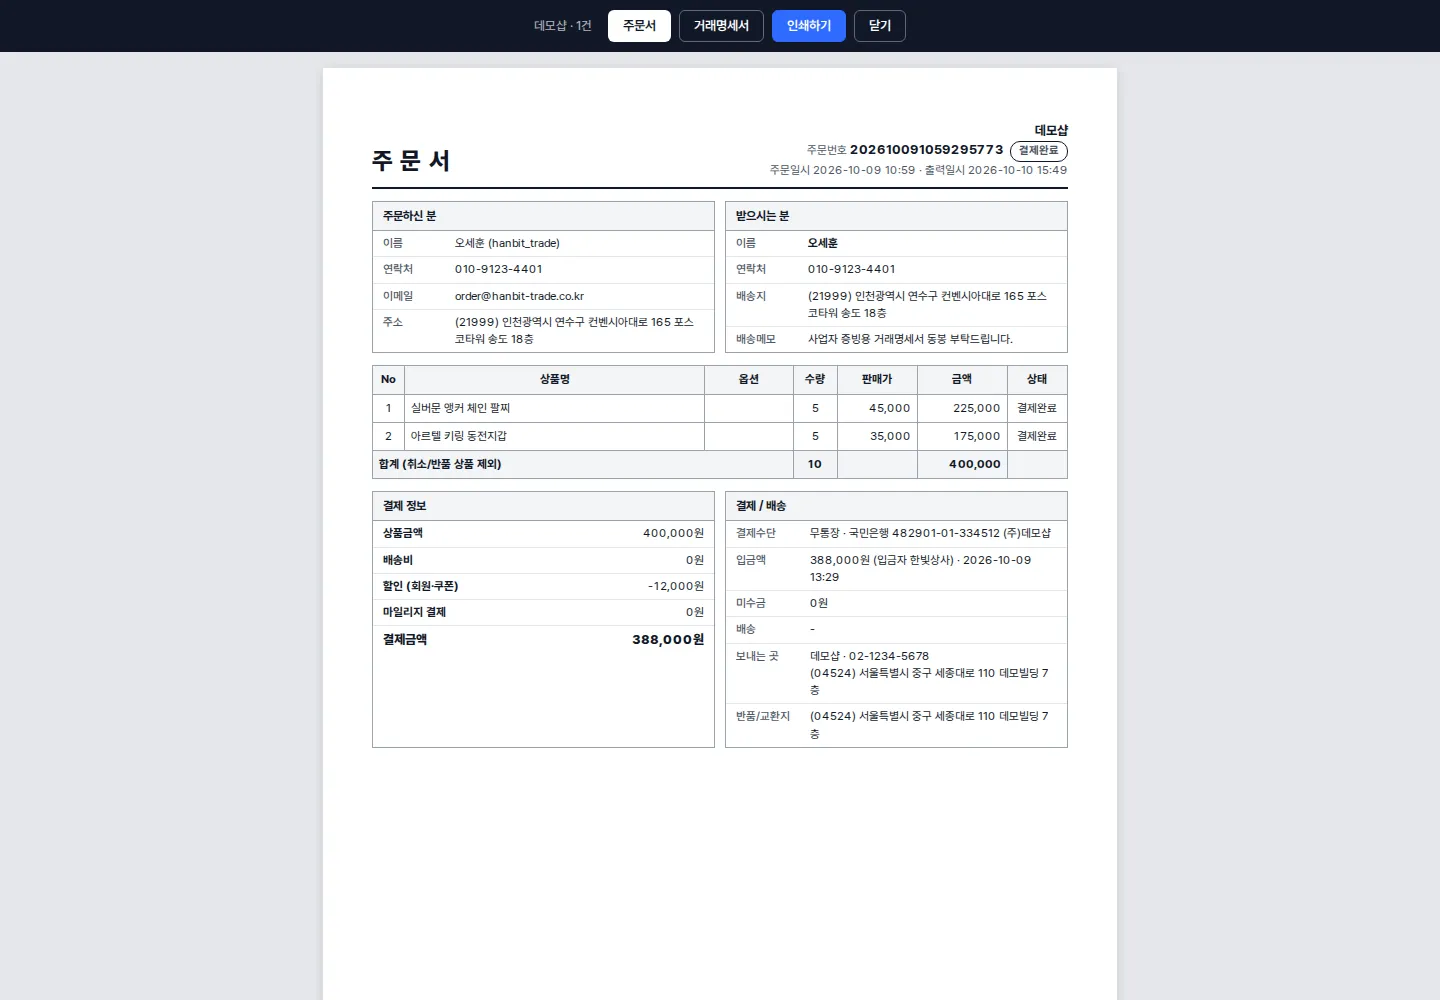Click the 결제 정보 section header
1440x1000 pixels.
point(543,506)
